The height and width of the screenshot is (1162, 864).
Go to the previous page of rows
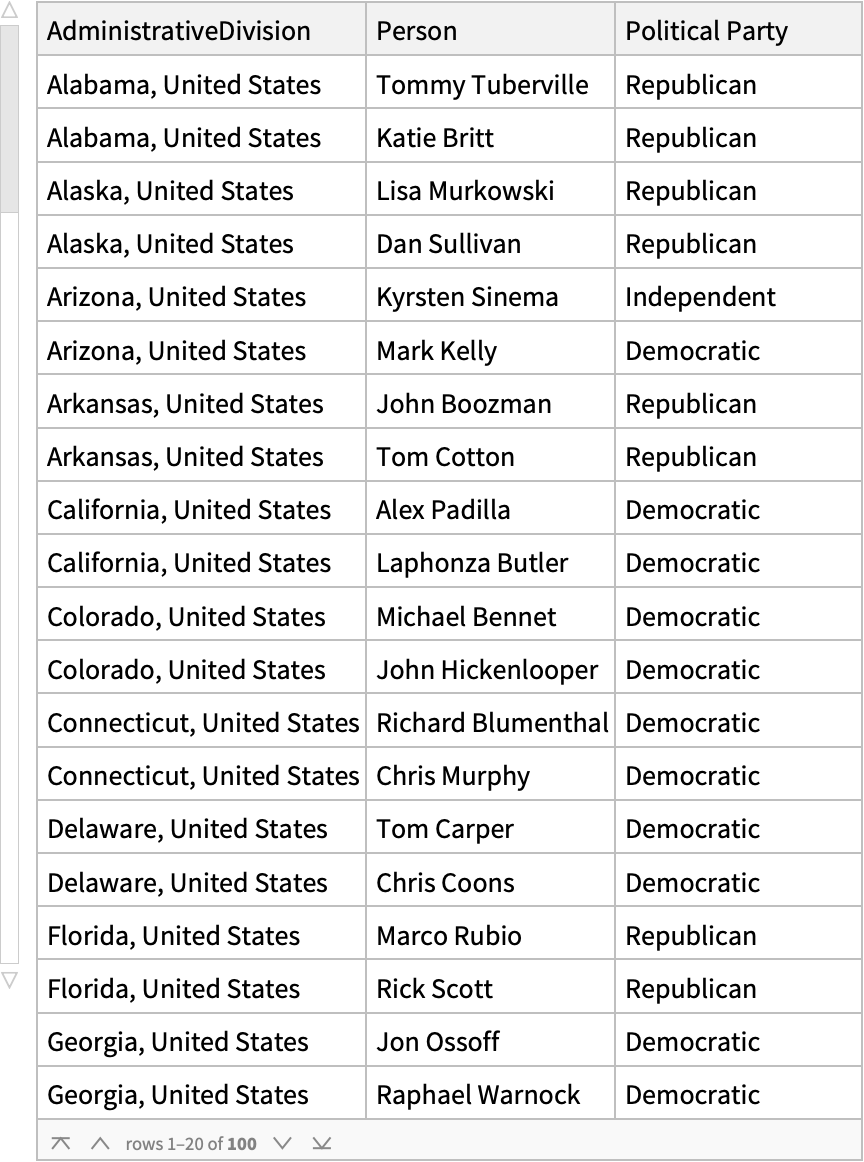(x=99, y=1143)
